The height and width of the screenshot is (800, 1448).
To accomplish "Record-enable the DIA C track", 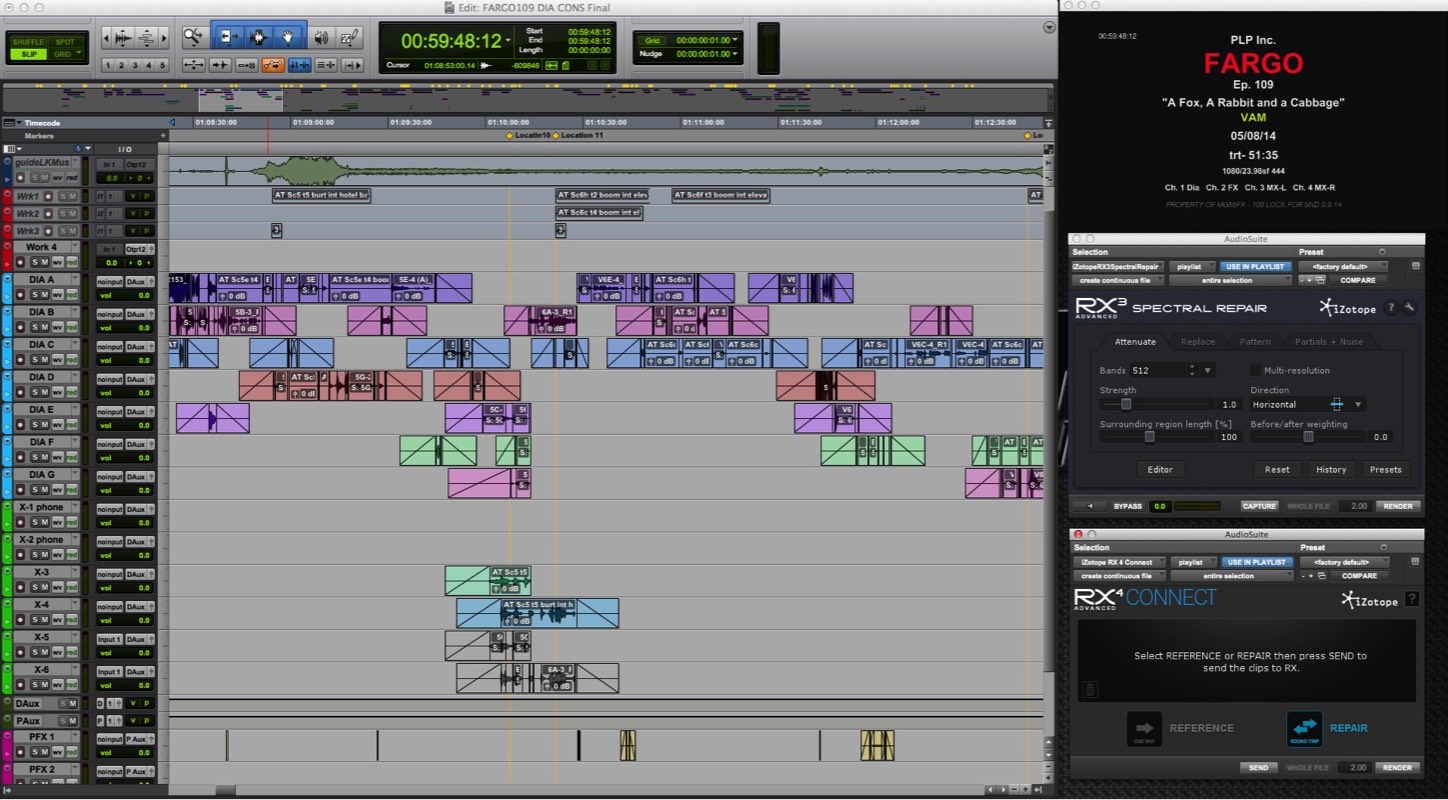I will click(20, 360).
